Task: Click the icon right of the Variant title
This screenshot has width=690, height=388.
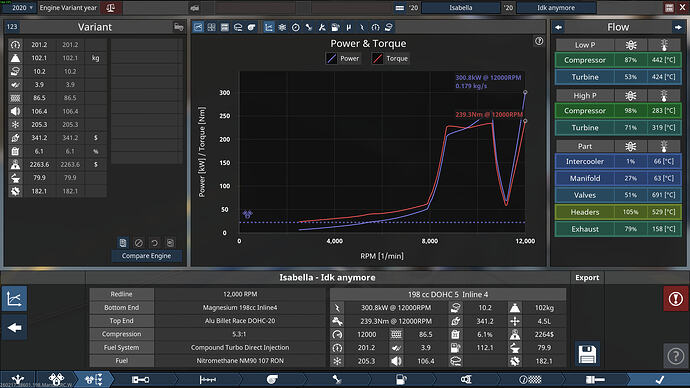Action: click(x=178, y=27)
